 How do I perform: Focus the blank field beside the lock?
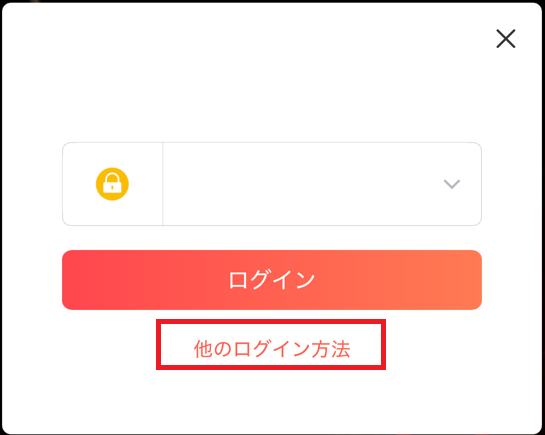pos(322,184)
